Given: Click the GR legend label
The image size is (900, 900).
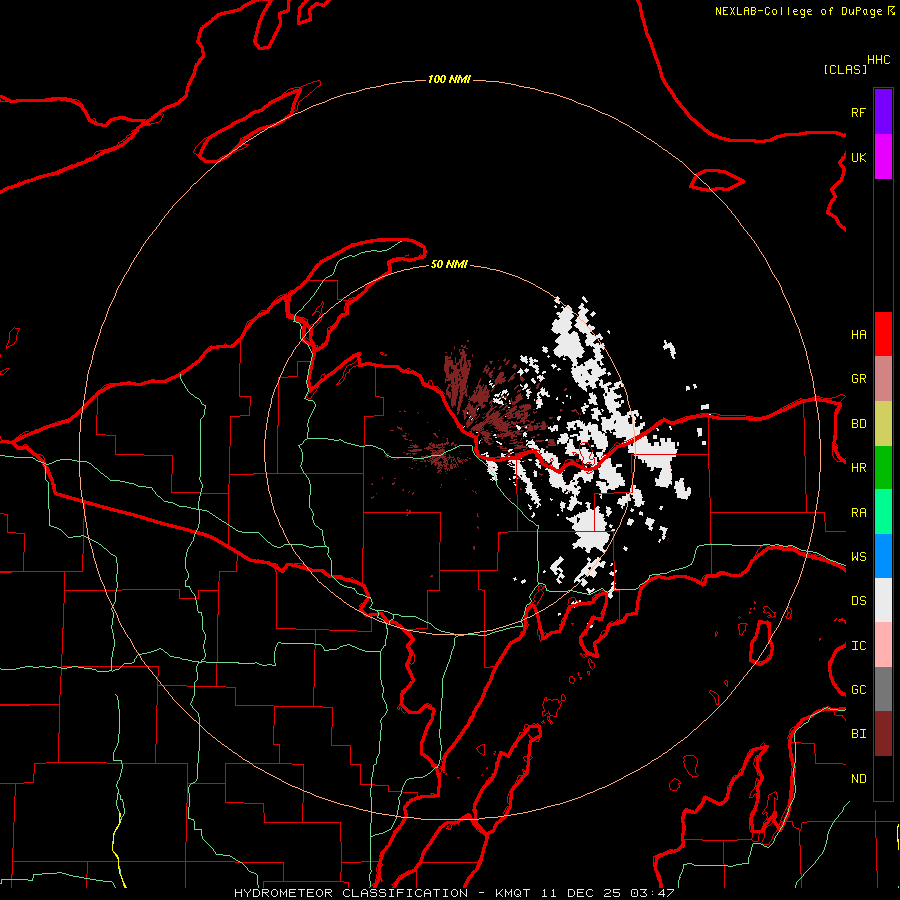Looking at the screenshot, I should pyautogui.click(x=858, y=379).
